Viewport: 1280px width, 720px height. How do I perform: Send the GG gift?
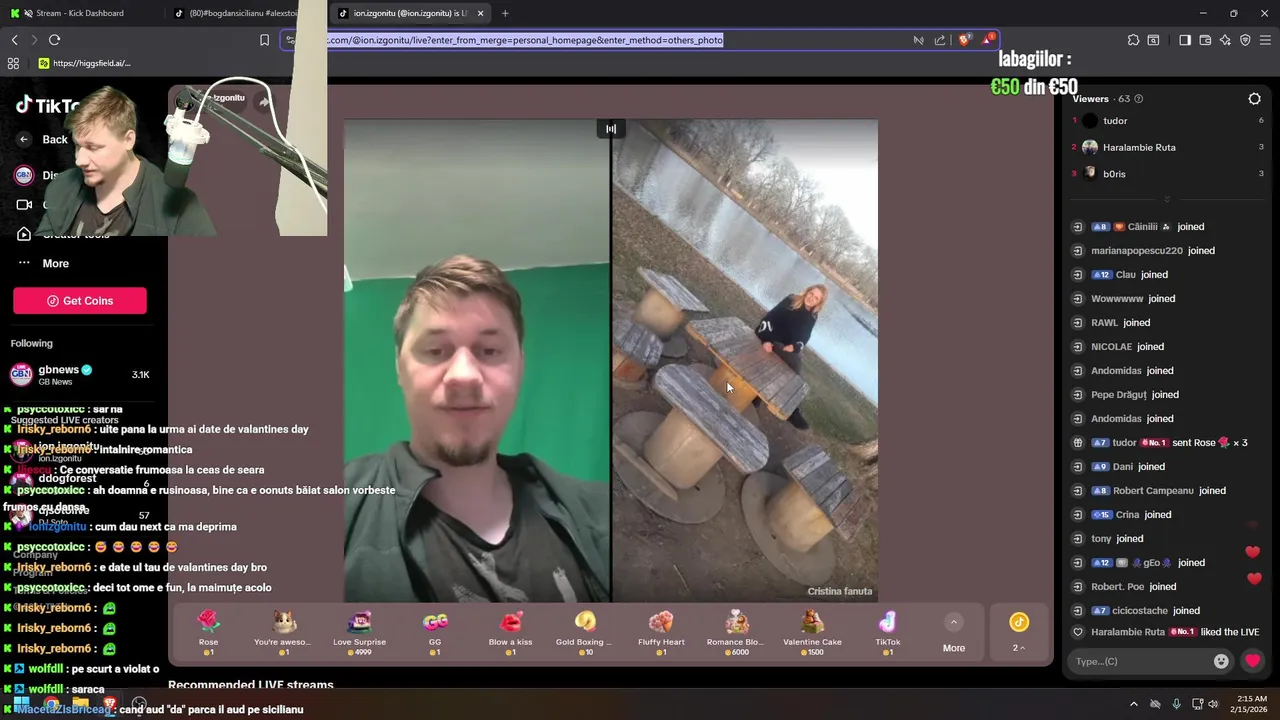[435, 631]
